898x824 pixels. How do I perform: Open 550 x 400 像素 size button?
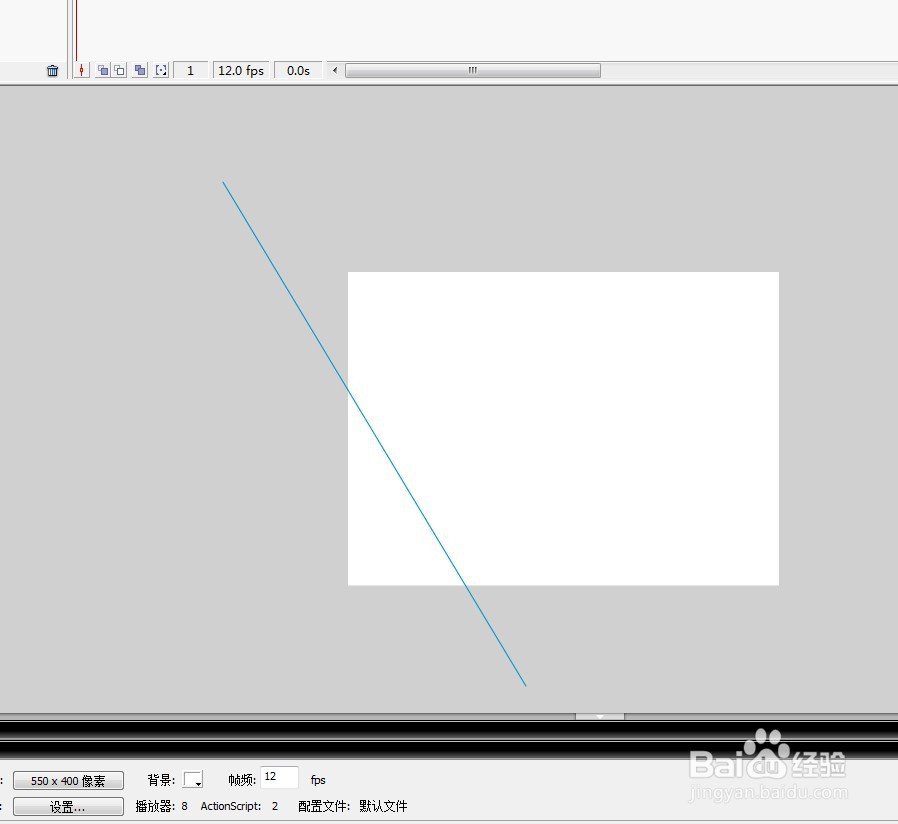(x=68, y=780)
